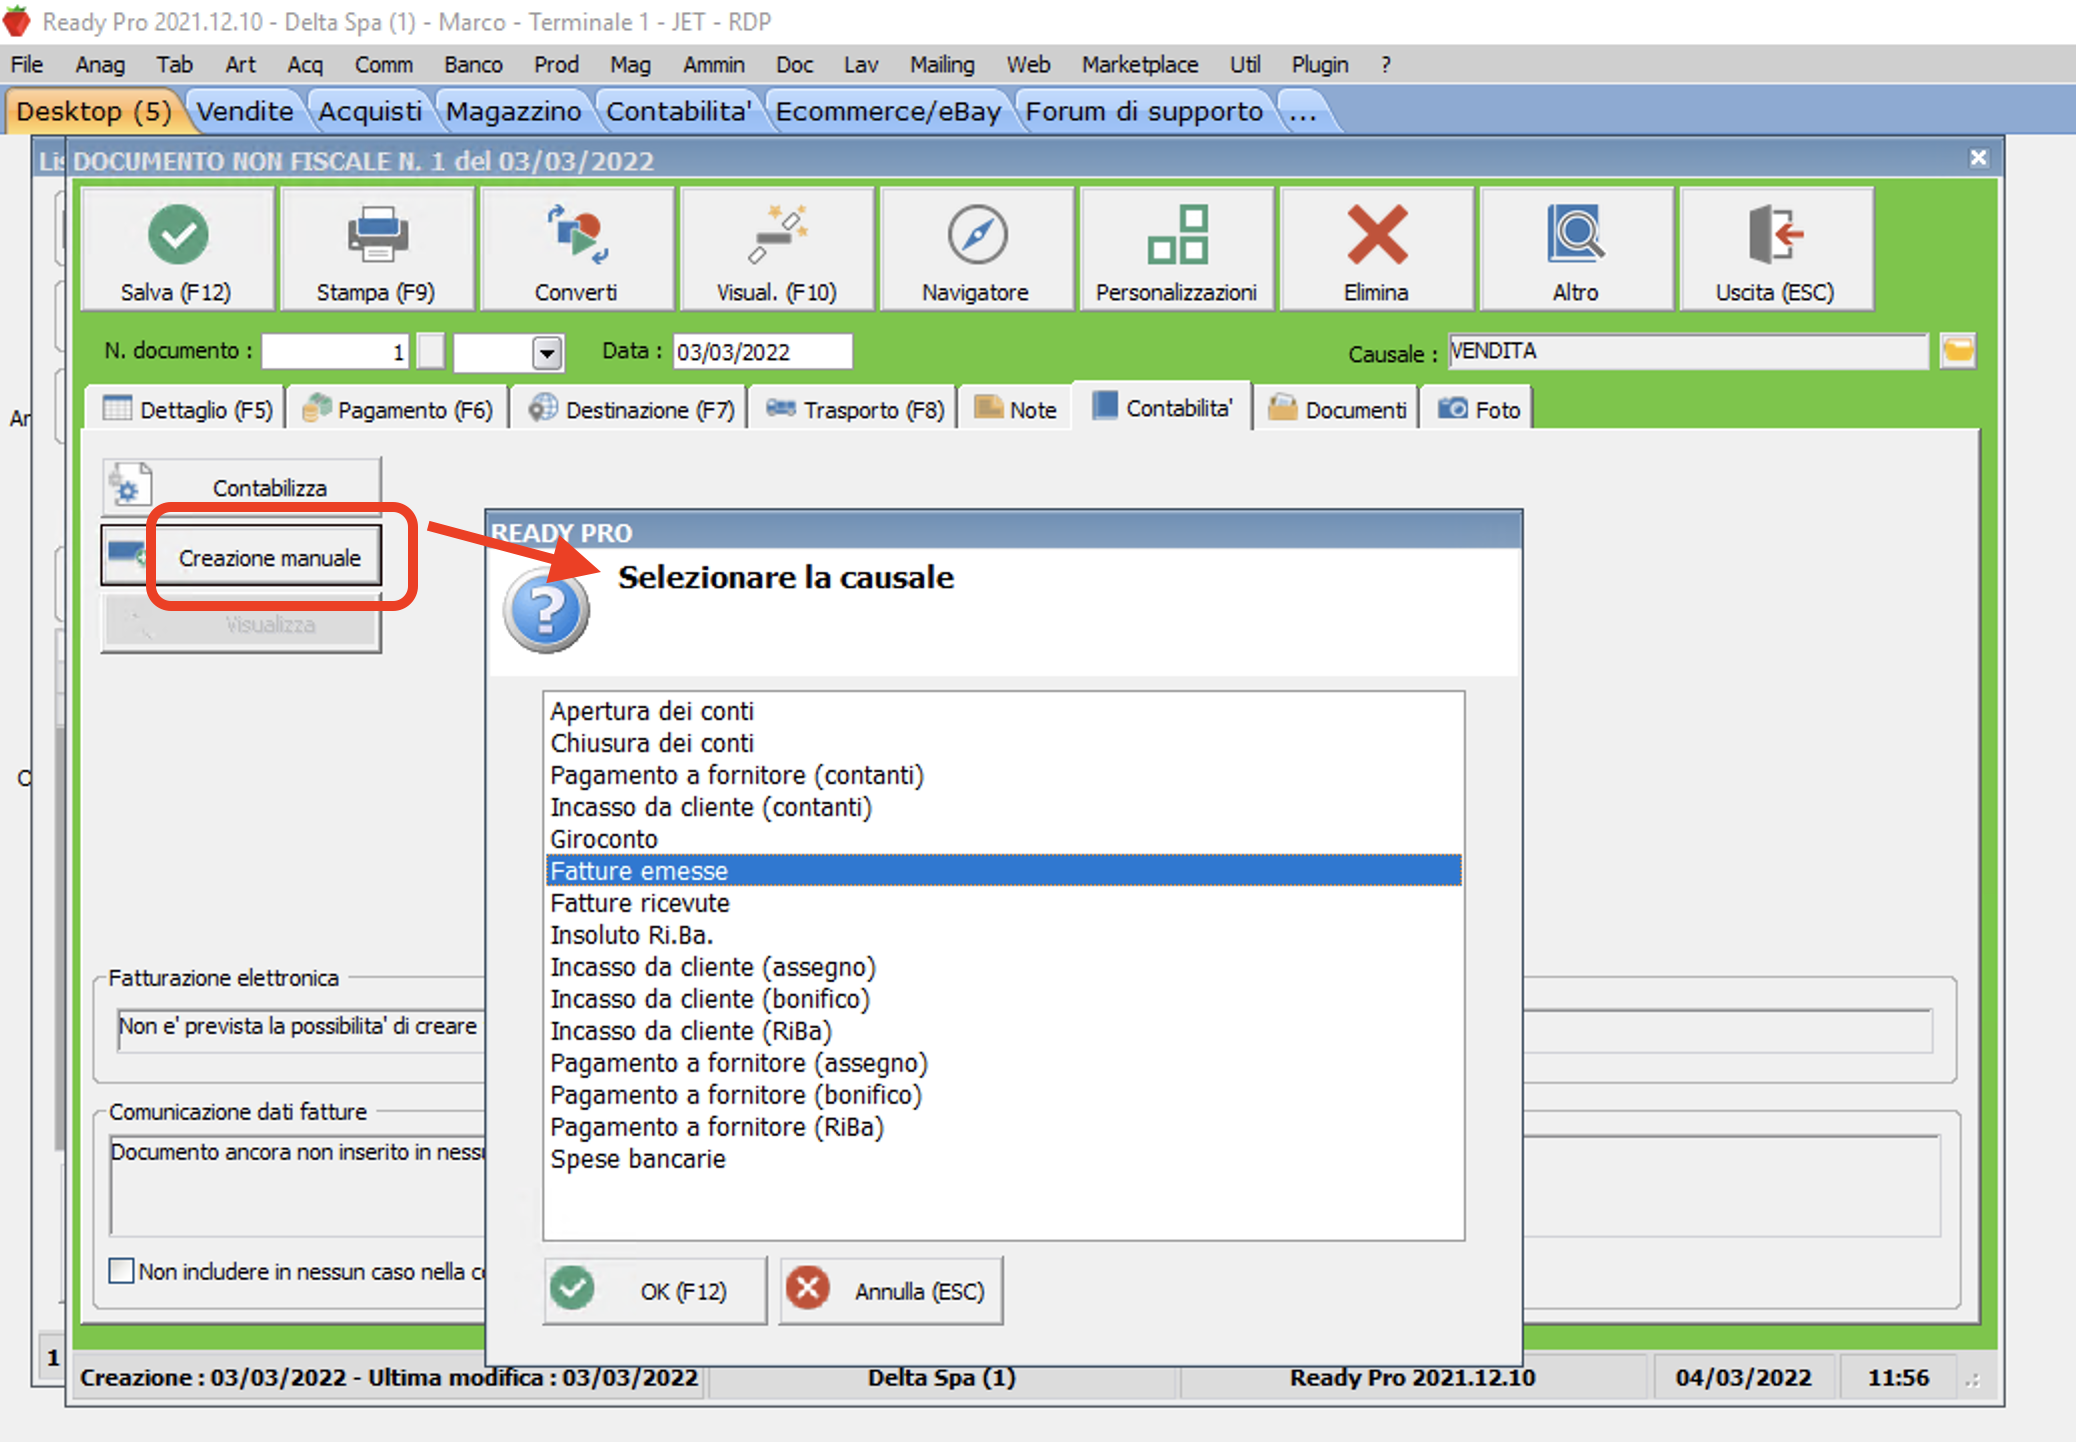Open the Anag menu

100,65
